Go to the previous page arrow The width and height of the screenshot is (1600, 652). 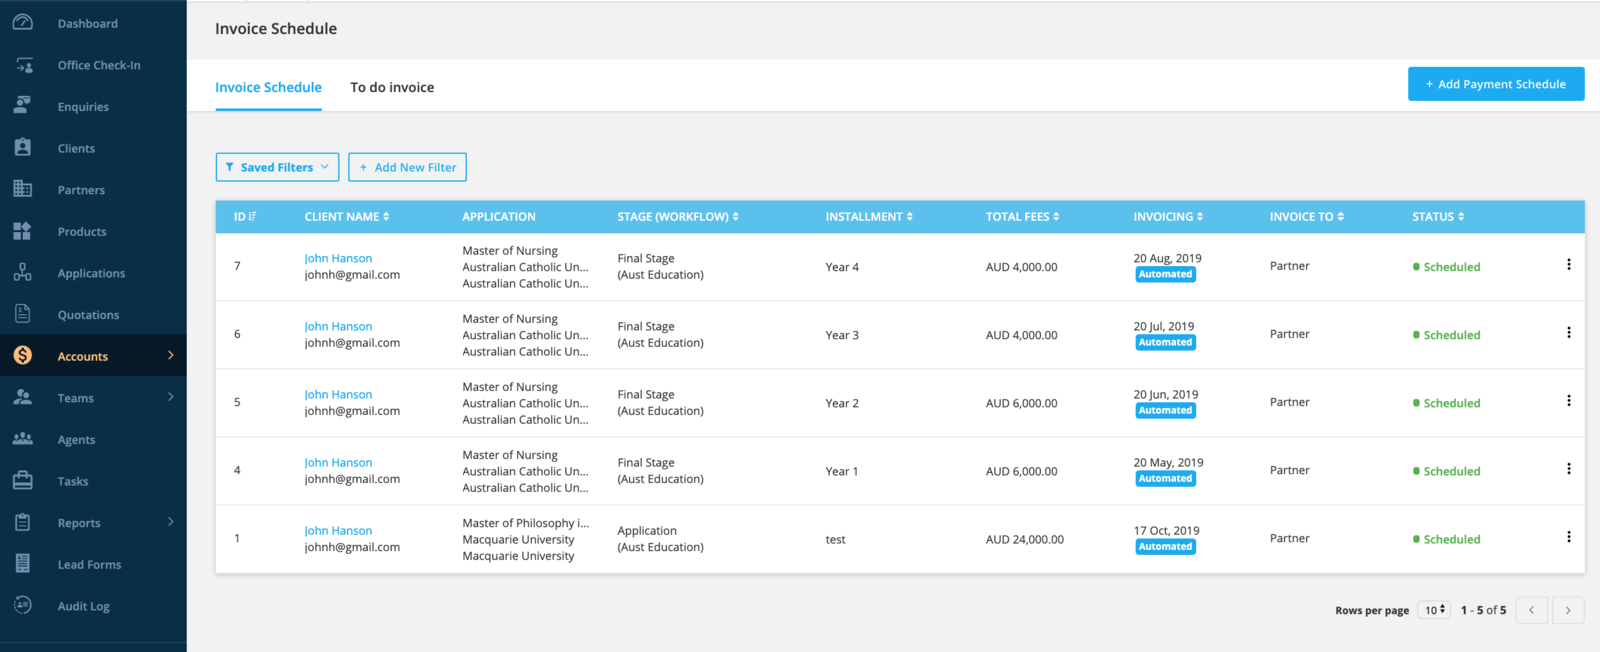click(1531, 610)
